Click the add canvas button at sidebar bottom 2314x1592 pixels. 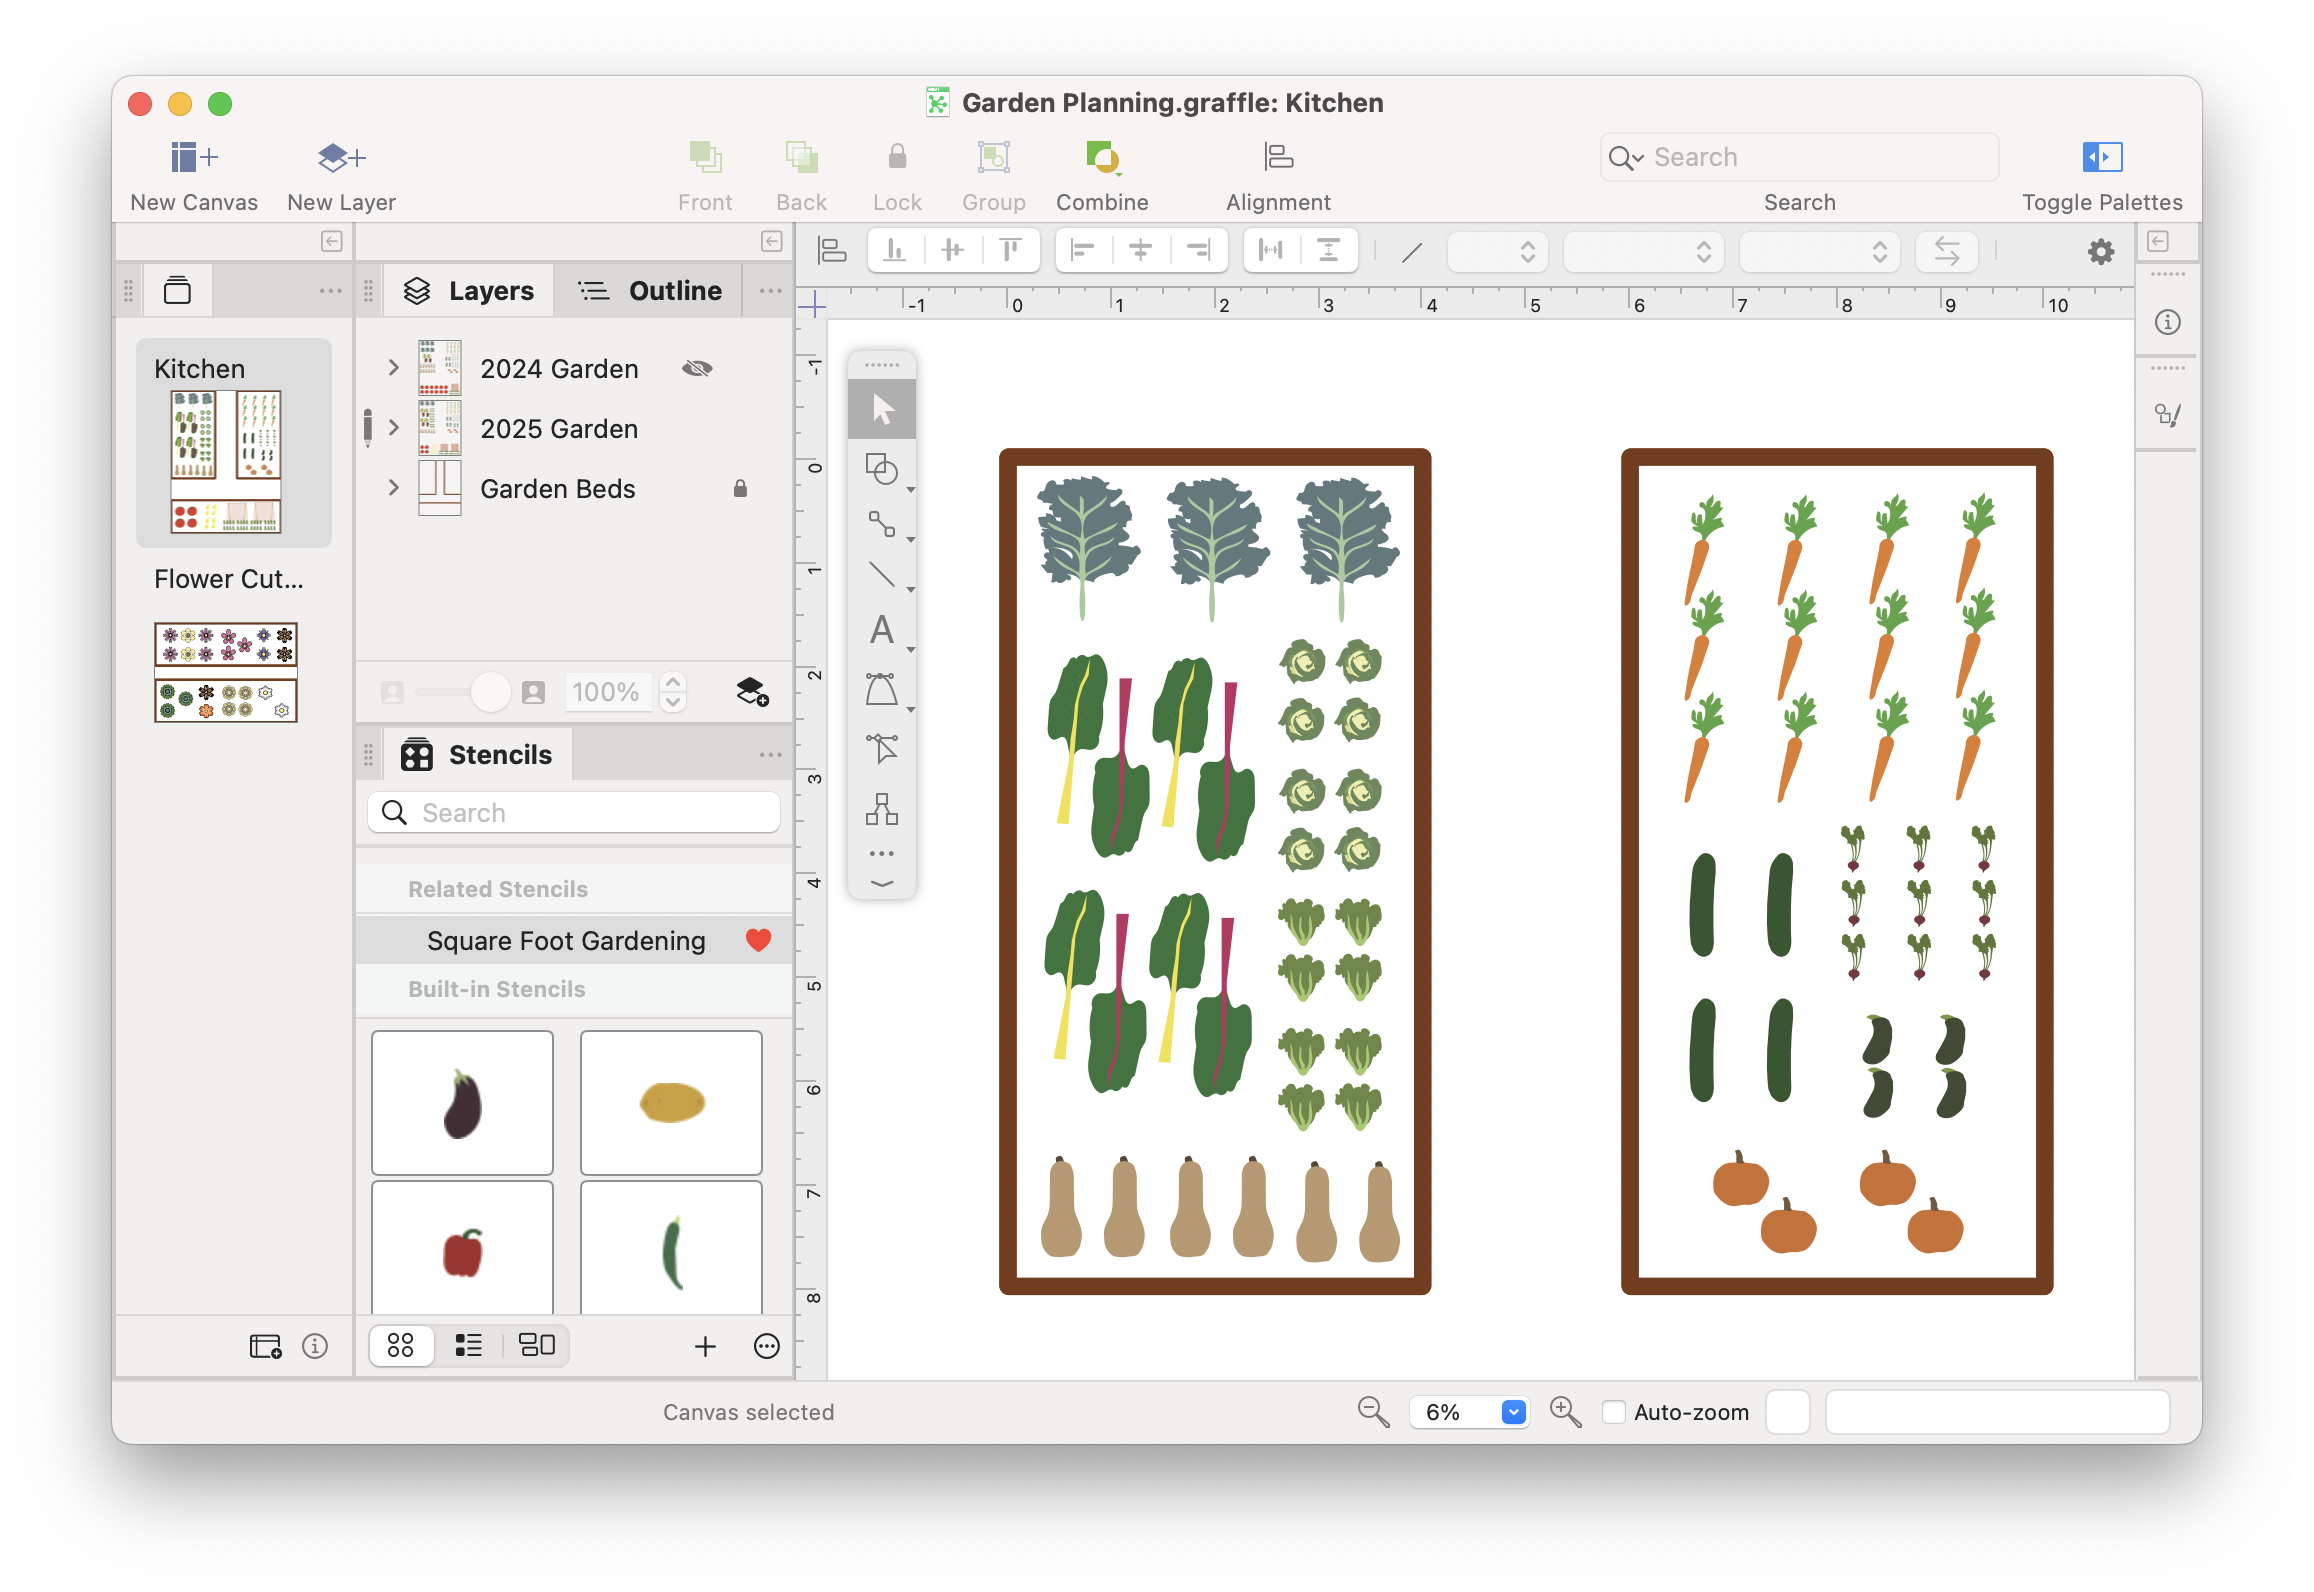click(x=265, y=1346)
